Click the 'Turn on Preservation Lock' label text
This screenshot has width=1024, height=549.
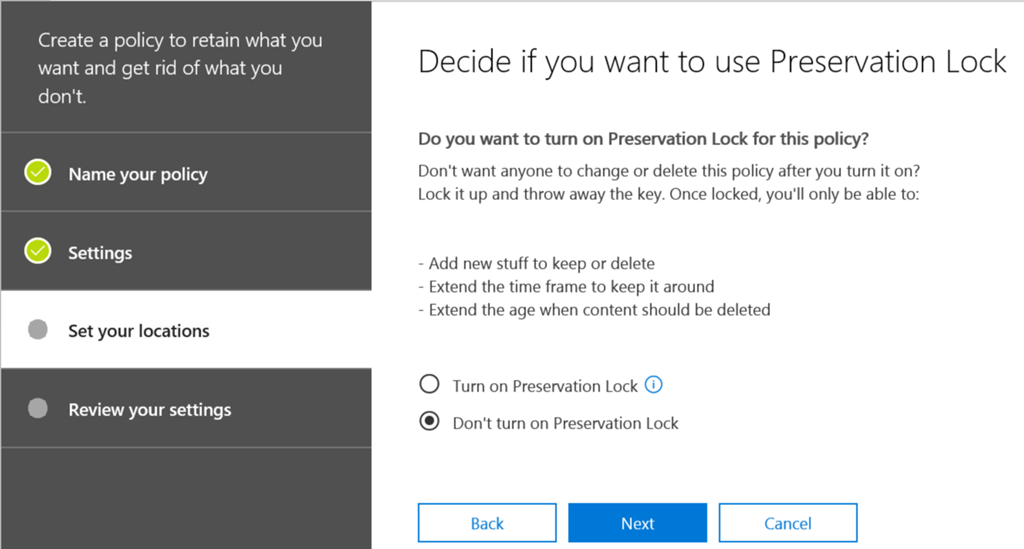(x=545, y=386)
